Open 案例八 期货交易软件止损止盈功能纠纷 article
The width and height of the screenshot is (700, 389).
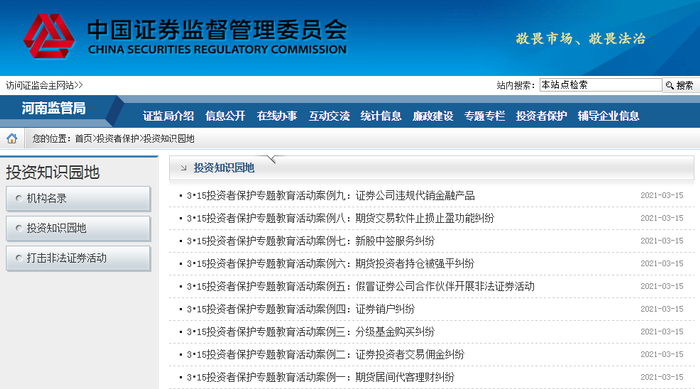(x=340, y=218)
